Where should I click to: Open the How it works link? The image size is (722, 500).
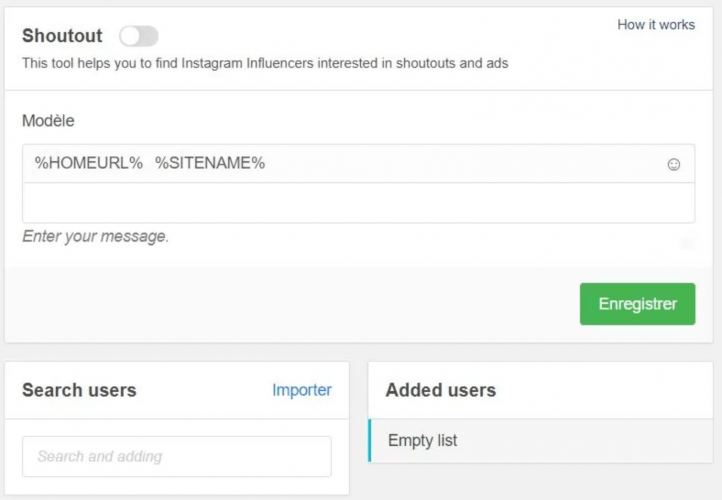(x=656, y=25)
